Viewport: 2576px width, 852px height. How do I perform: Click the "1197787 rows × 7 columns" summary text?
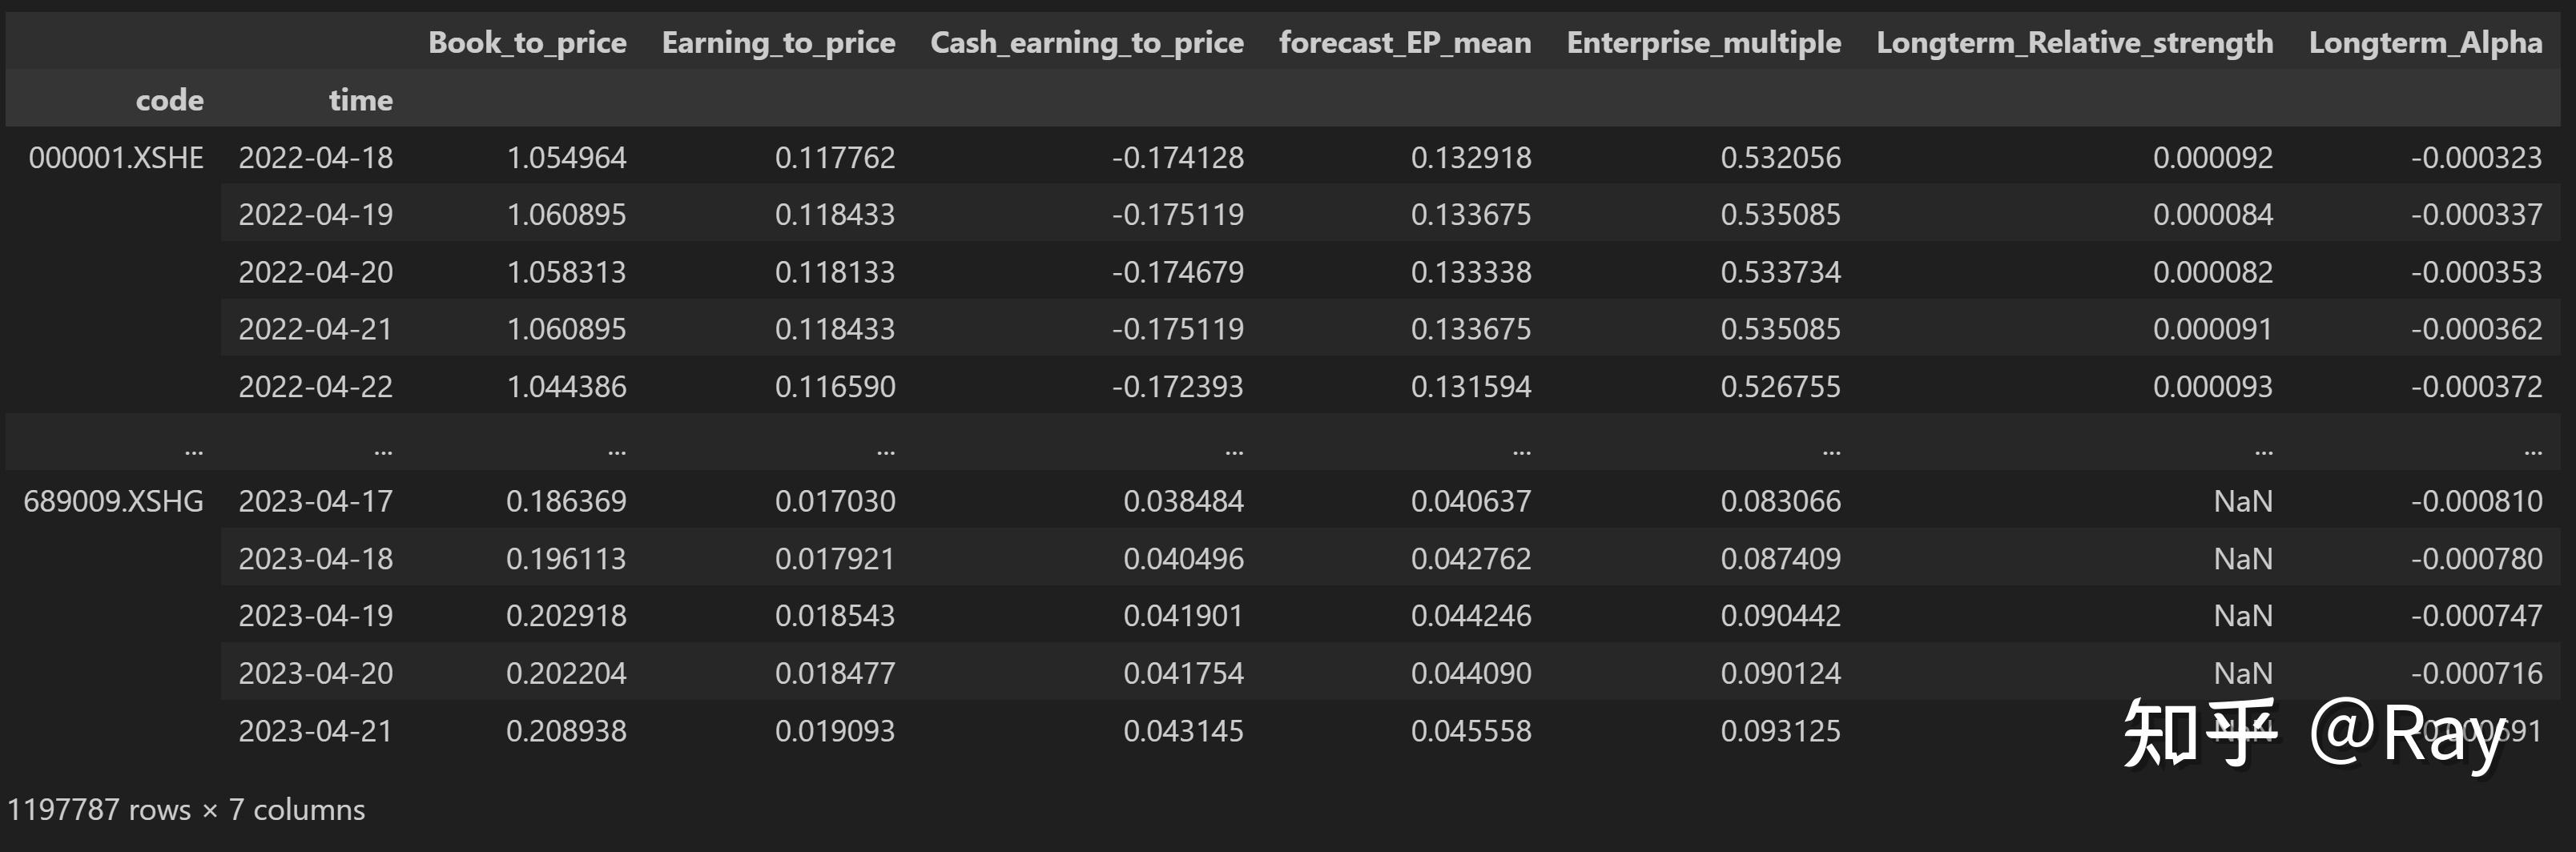tap(186, 809)
